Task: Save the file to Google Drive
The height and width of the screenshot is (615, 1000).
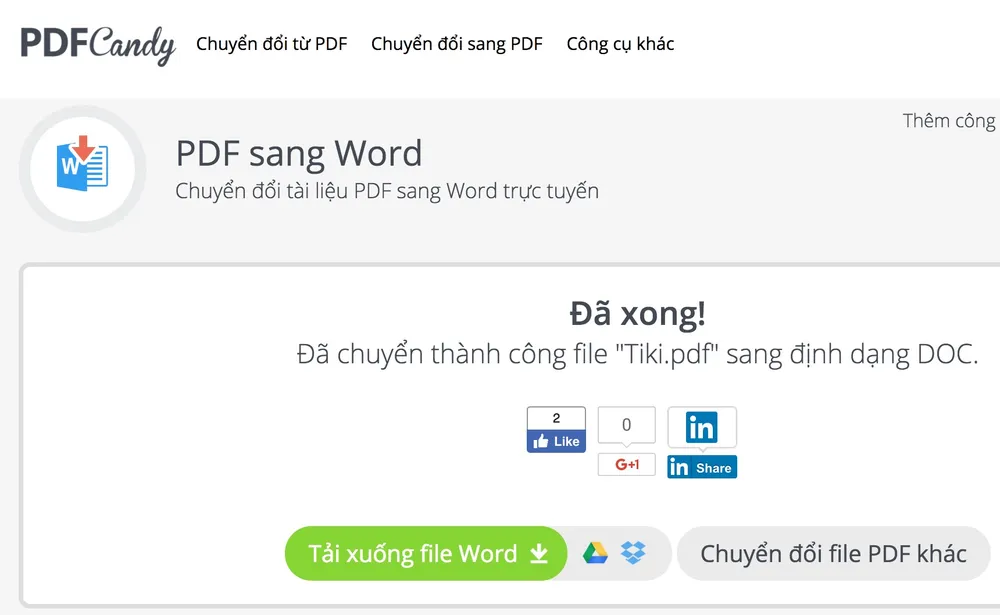Action: click(x=596, y=553)
